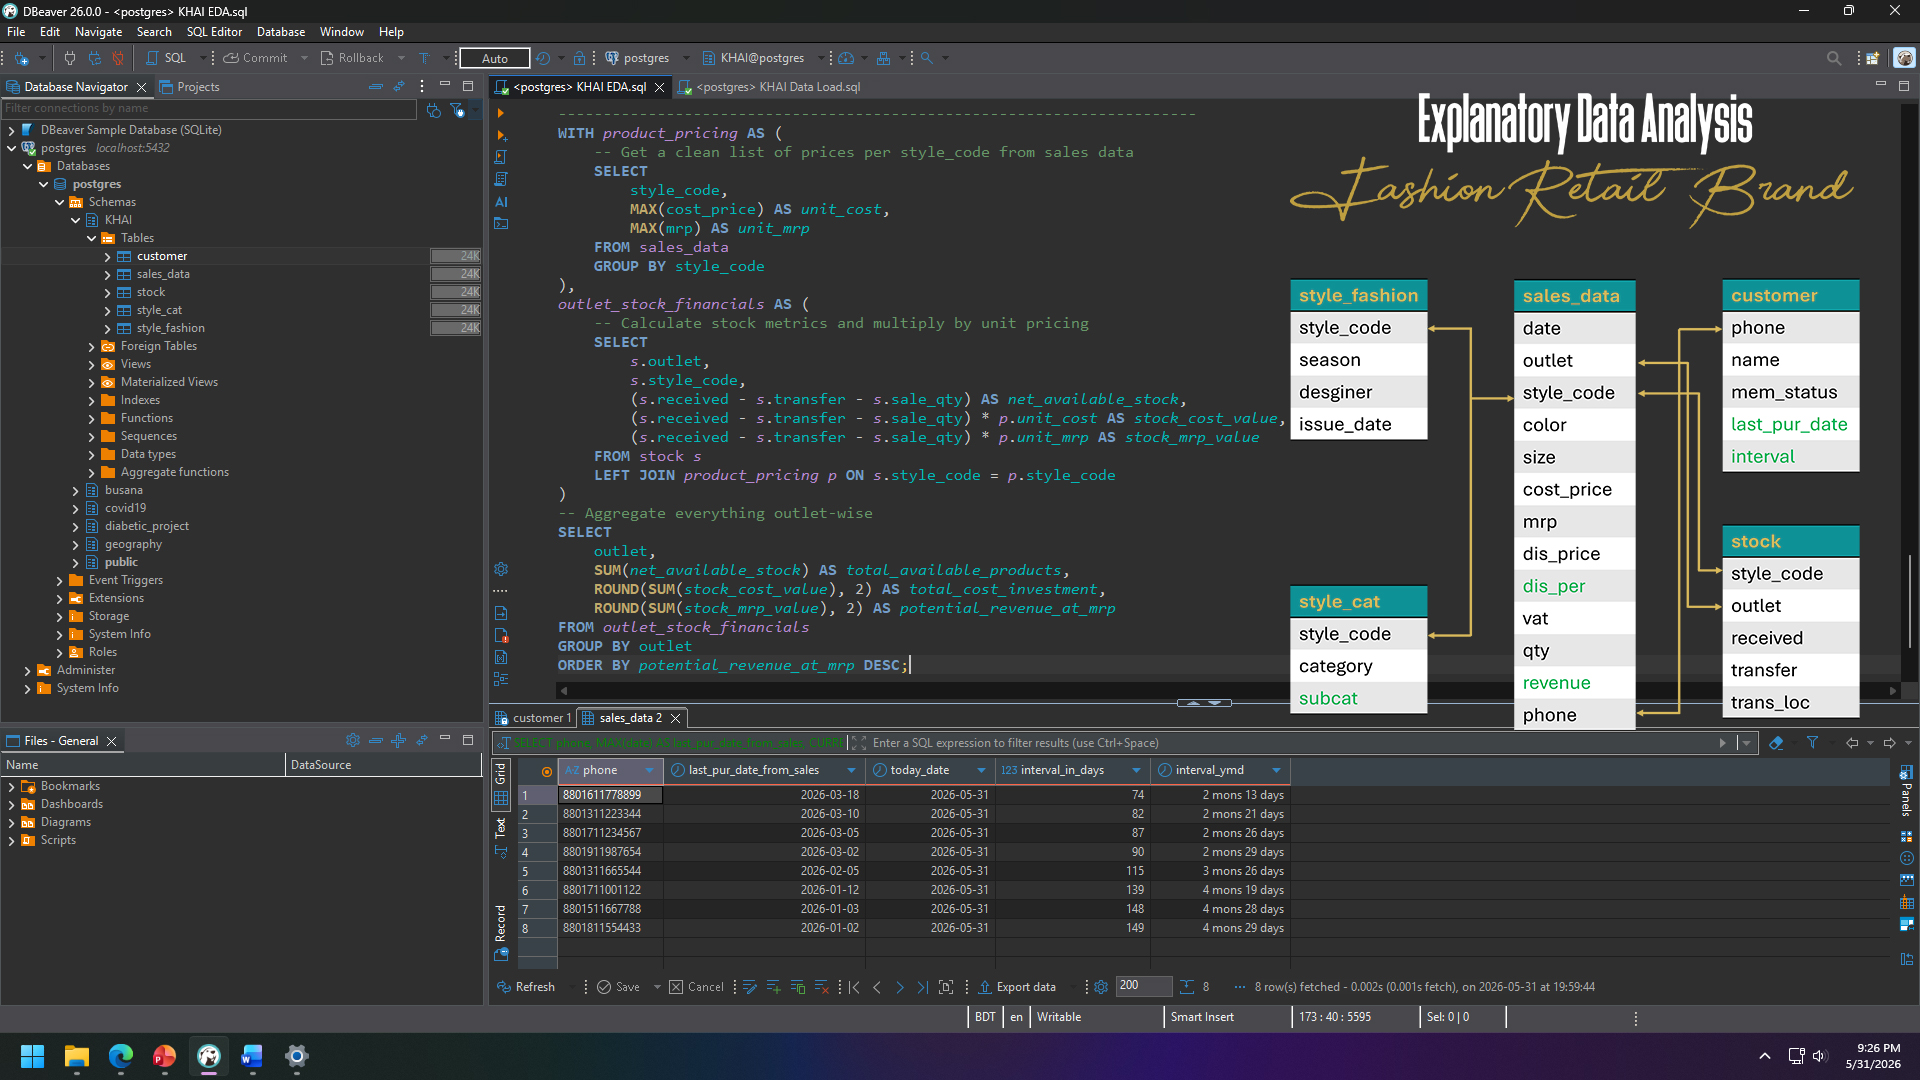Image resolution: width=1920 pixels, height=1080 pixels.
Task: Open the transaction log history icon
Action: (x=543, y=58)
